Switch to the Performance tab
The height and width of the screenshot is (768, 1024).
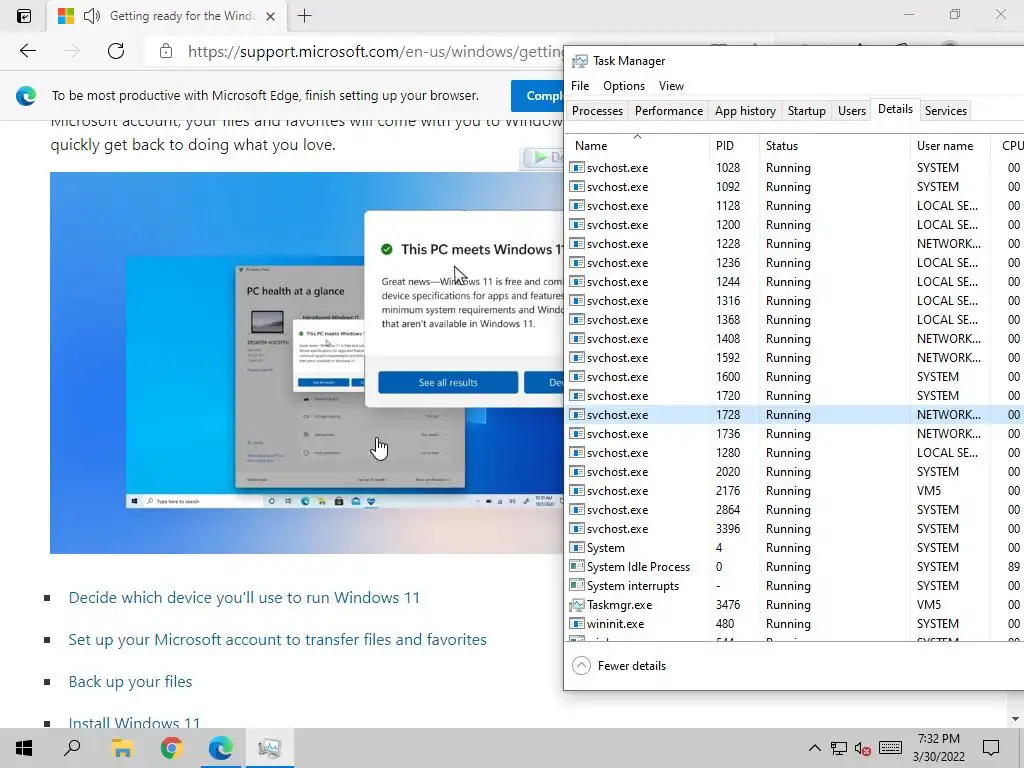669,110
